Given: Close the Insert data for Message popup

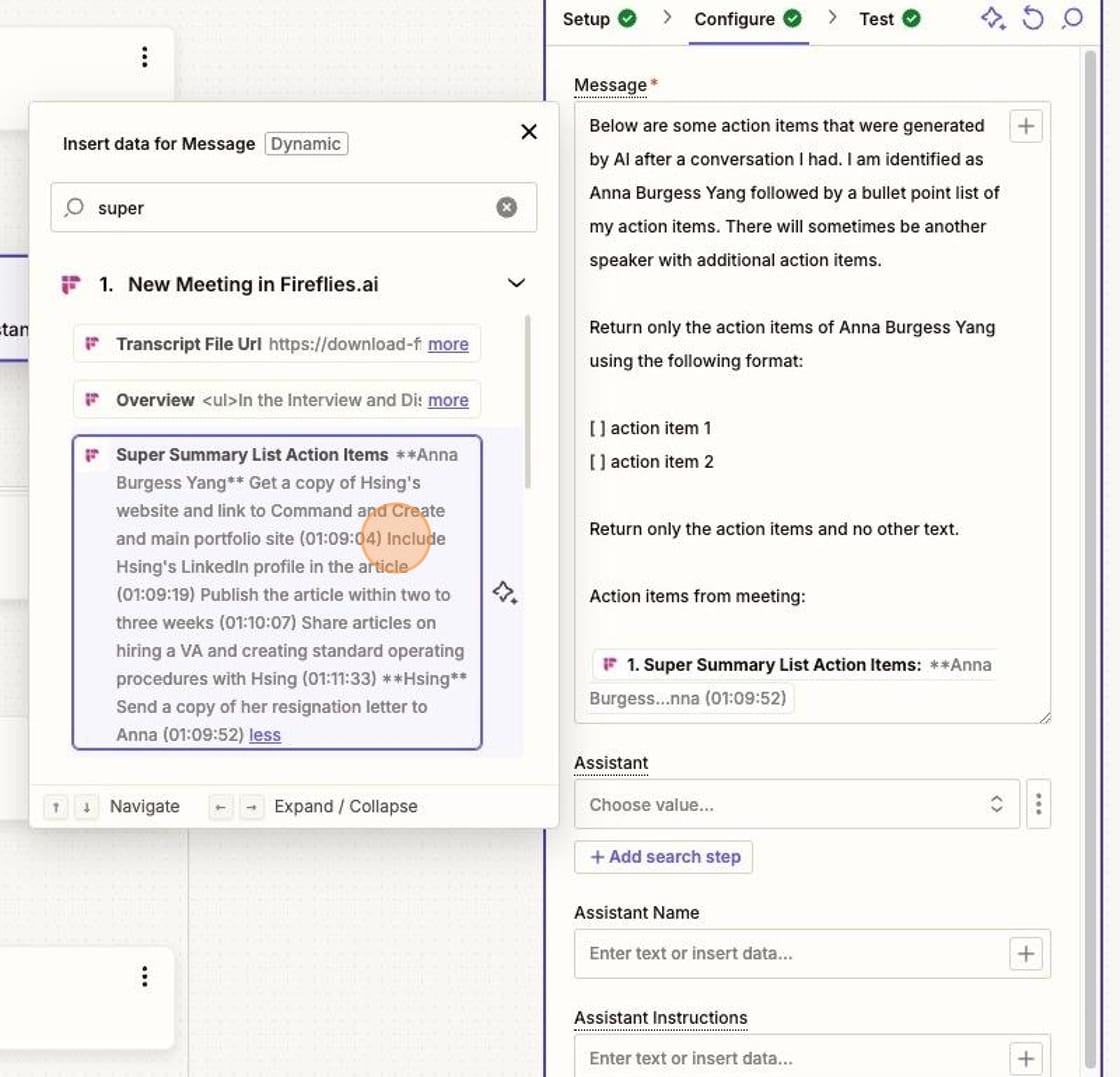Looking at the screenshot, I should [529, 131].
